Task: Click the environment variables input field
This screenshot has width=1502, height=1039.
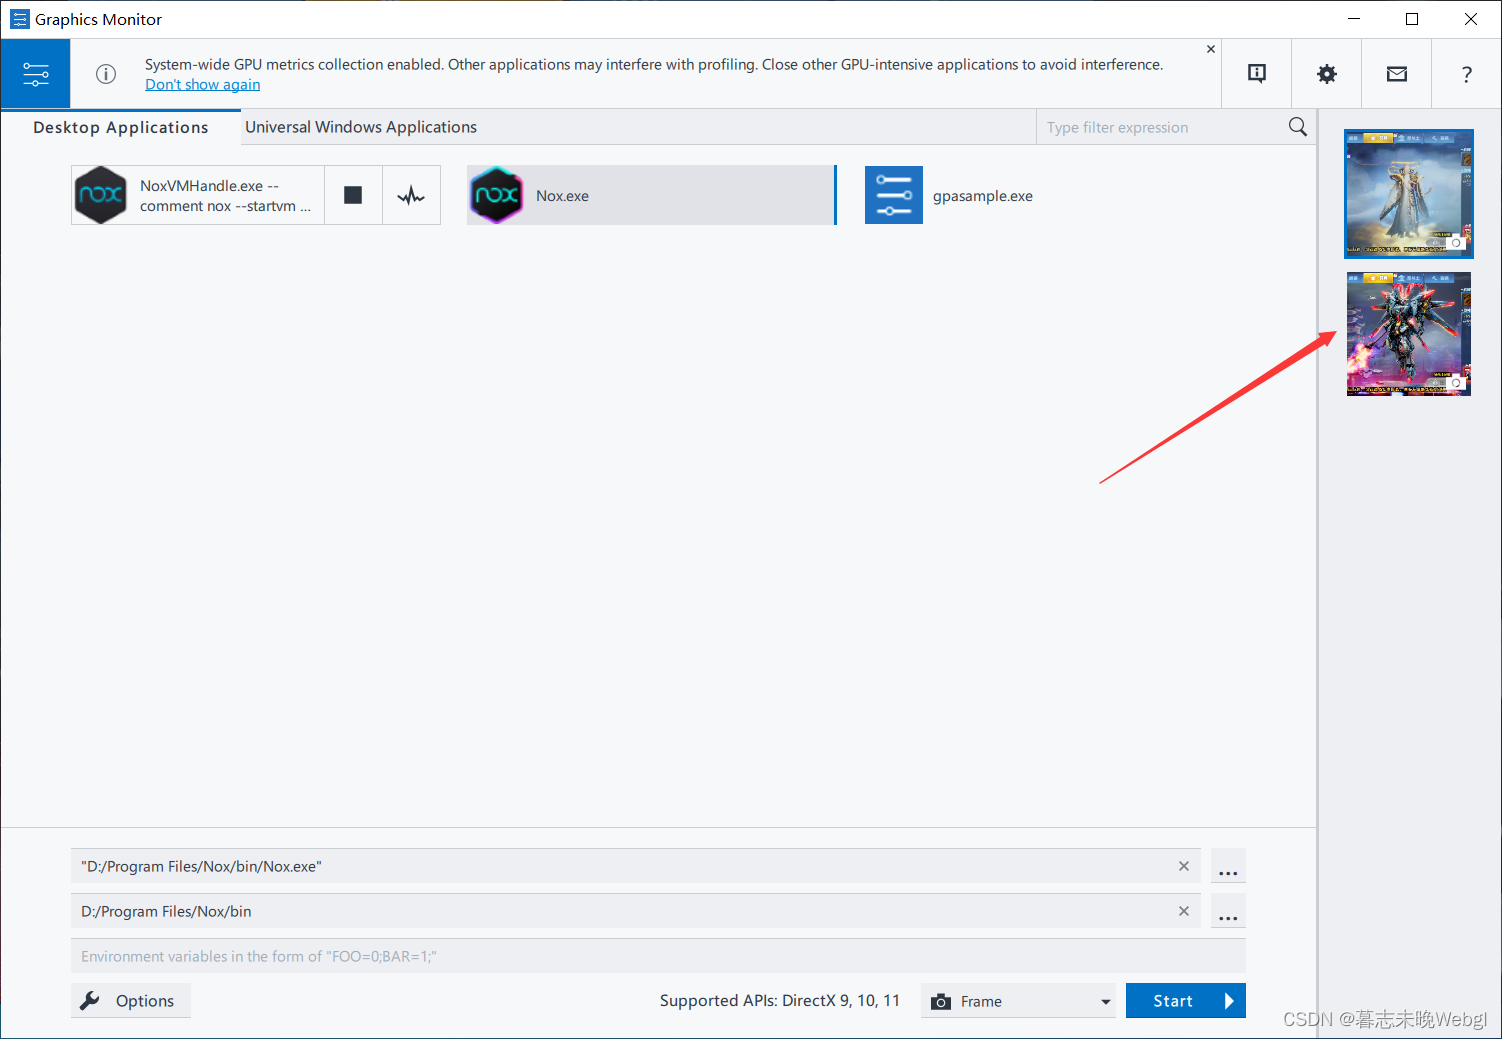Action: point(658,956)
